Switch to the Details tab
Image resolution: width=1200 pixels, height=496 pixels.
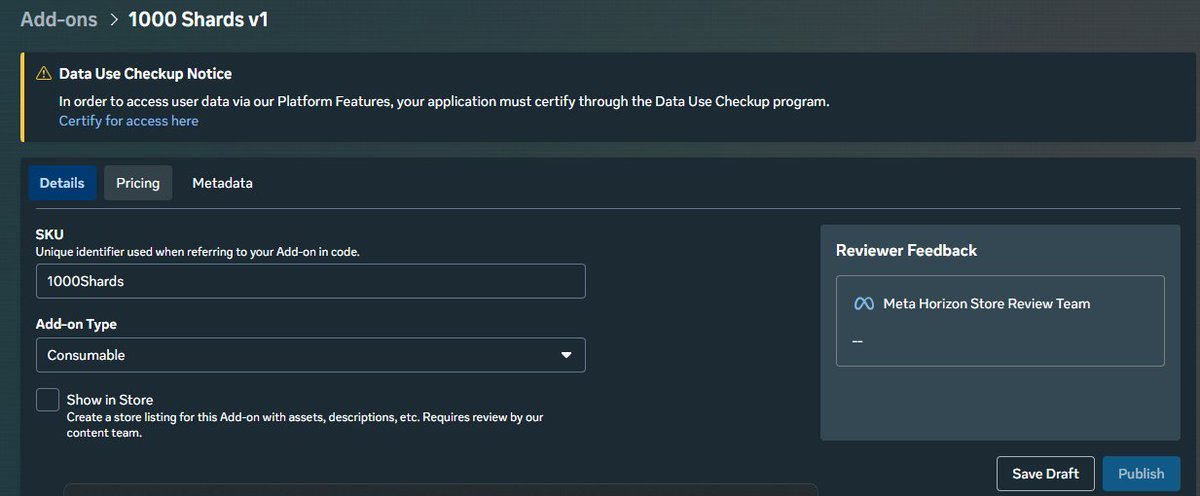pyautogui.click(x=62, y=183)
